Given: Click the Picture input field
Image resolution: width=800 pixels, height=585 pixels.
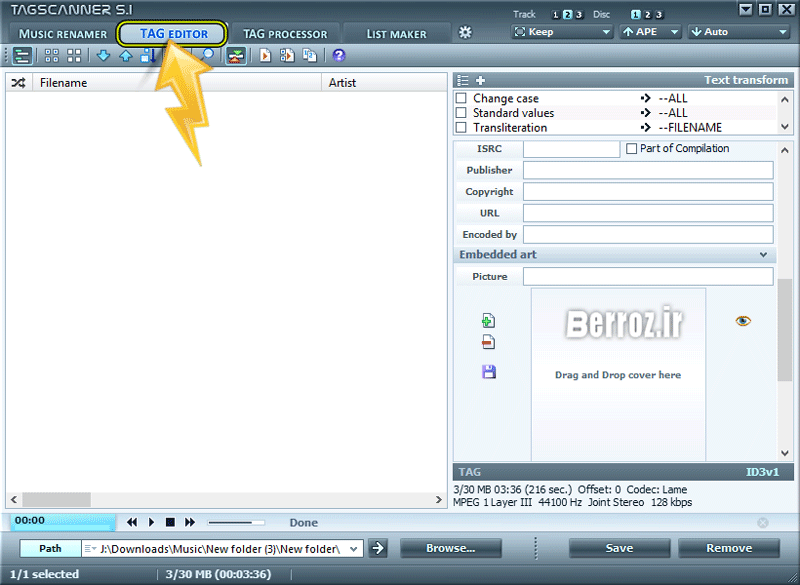Looking at the screenshot, I should [648, 276].
